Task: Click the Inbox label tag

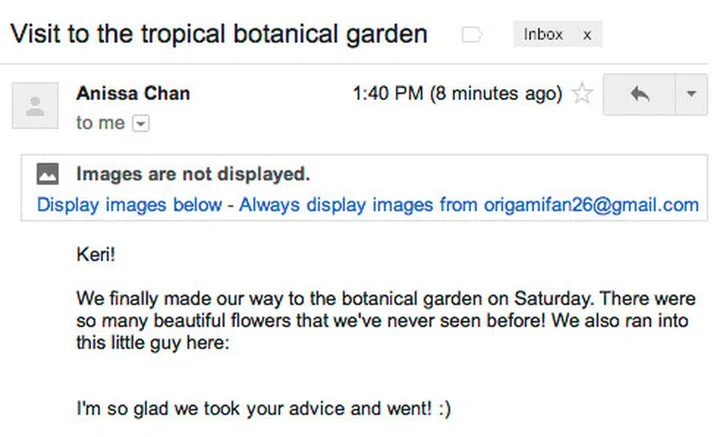Action: click(x=544, y=35)
